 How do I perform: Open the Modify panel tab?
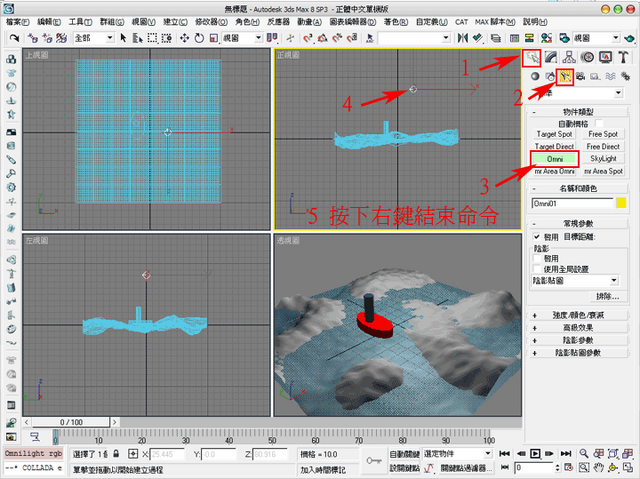pos(551,58)
